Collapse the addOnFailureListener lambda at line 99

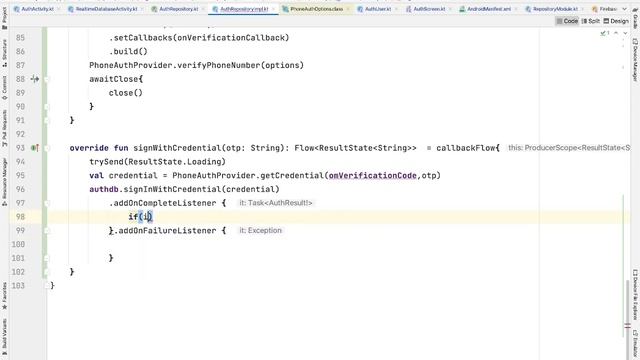(47, 231)
